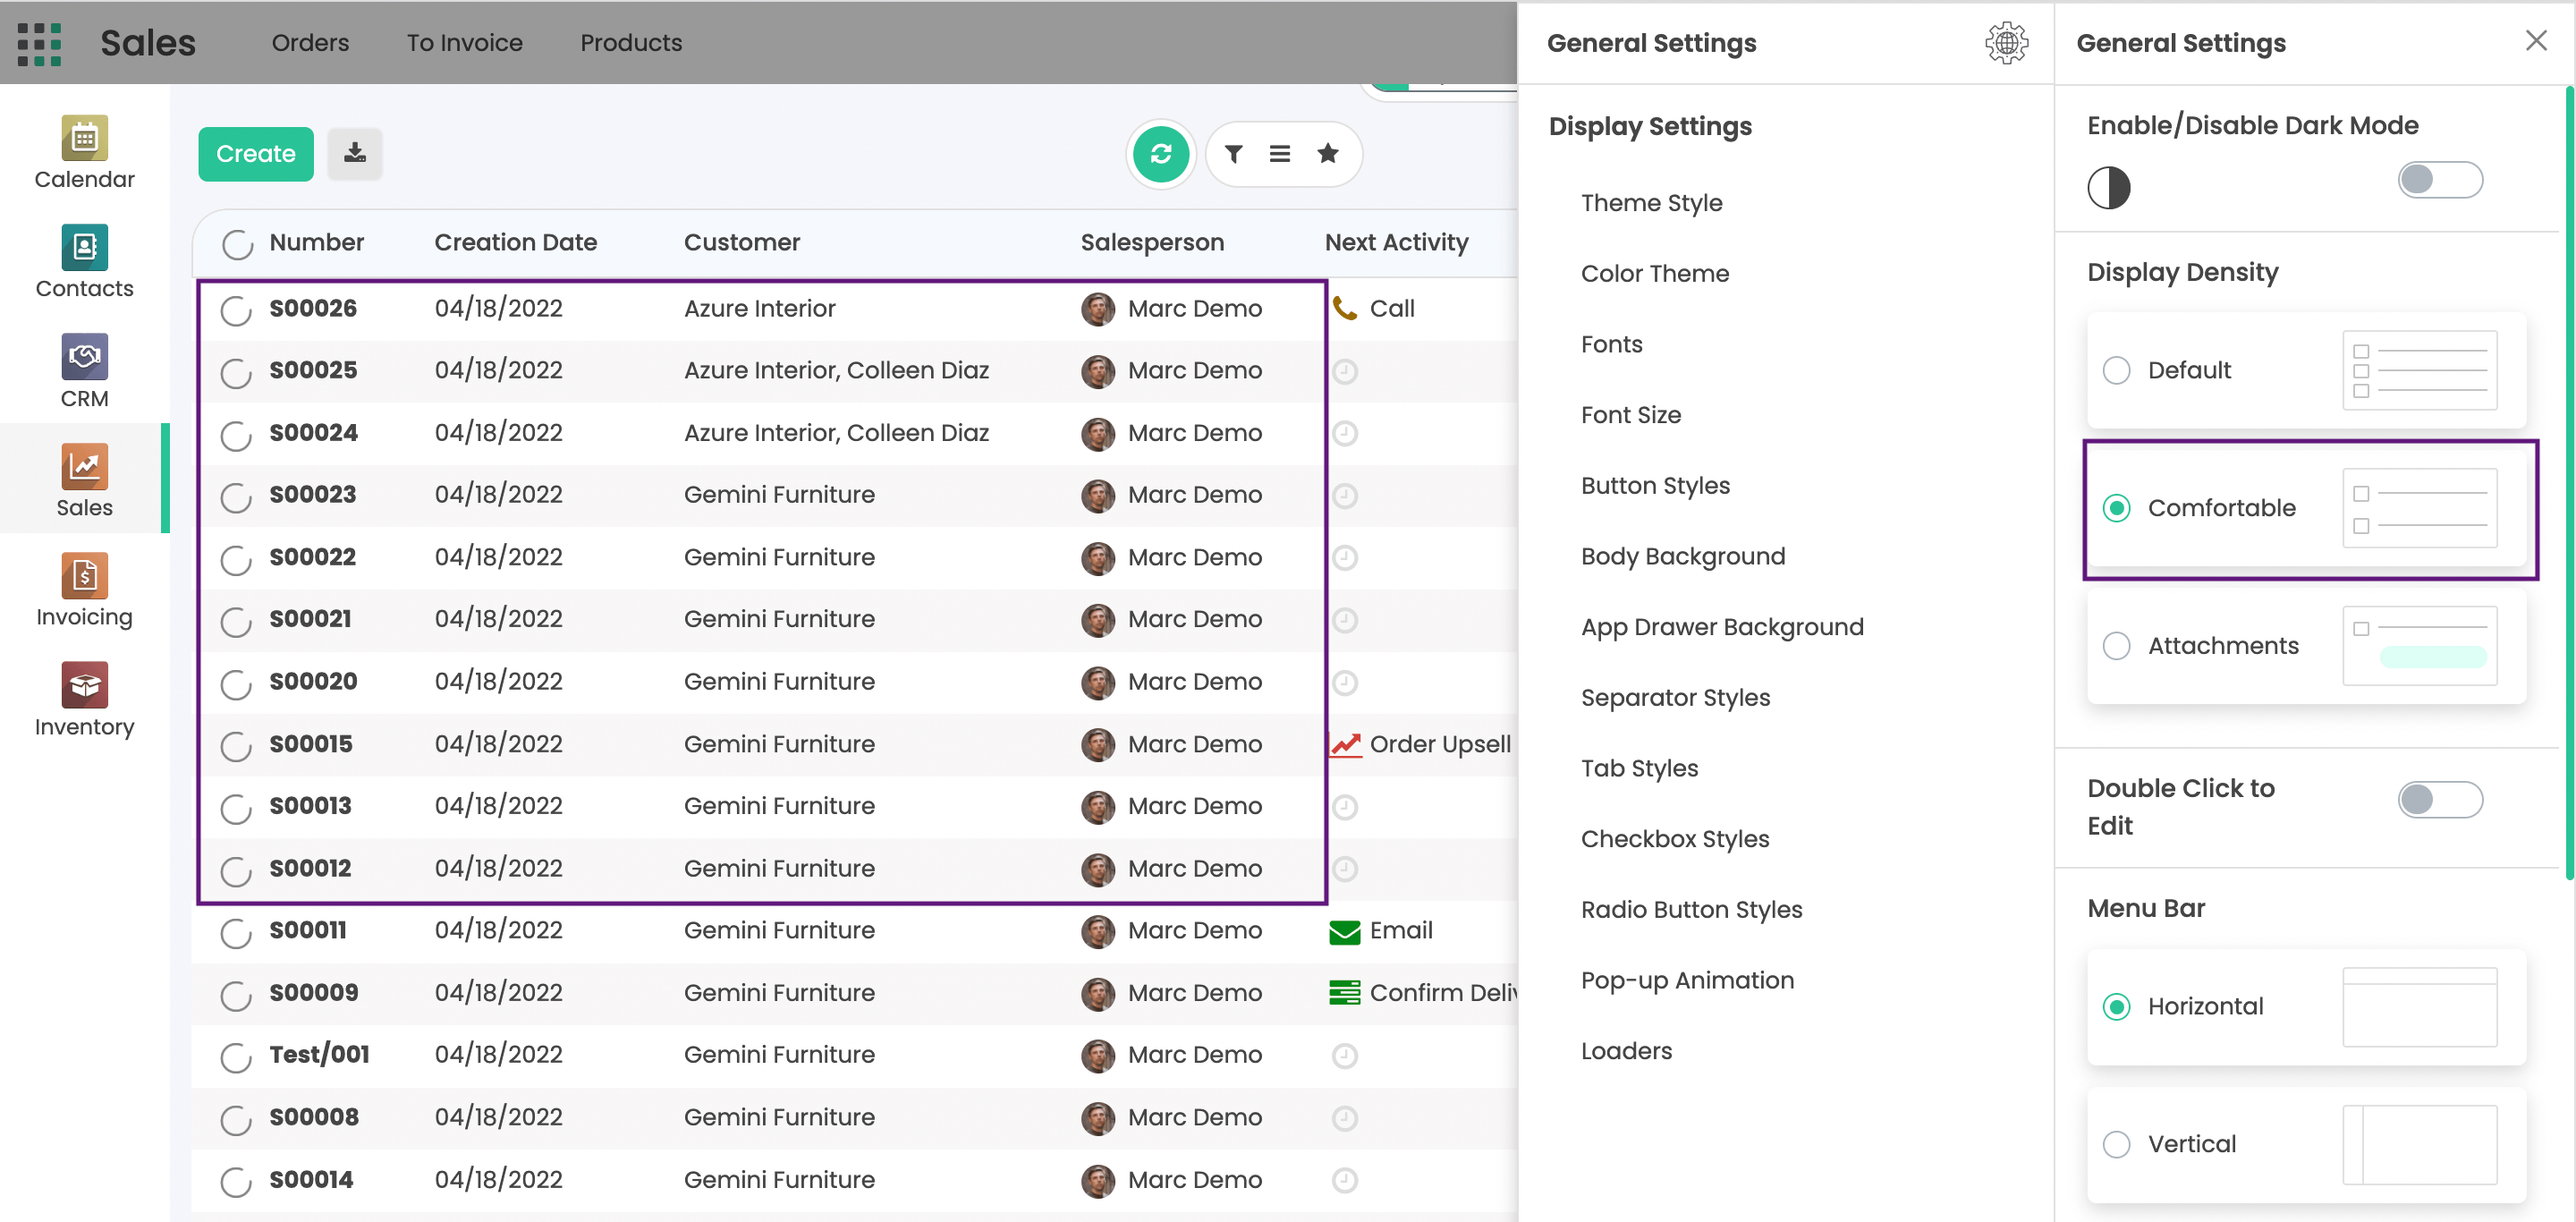
Task: Open the Products menu
Action: point(631,43)
